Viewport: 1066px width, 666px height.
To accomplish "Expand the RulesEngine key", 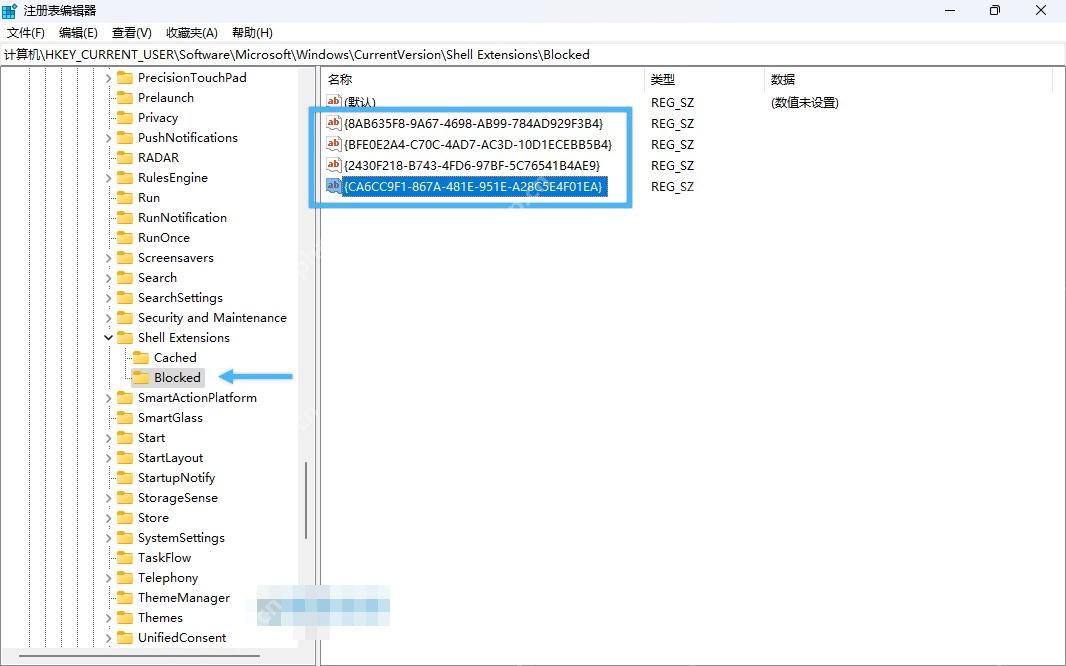I will (x=108, y=178).
